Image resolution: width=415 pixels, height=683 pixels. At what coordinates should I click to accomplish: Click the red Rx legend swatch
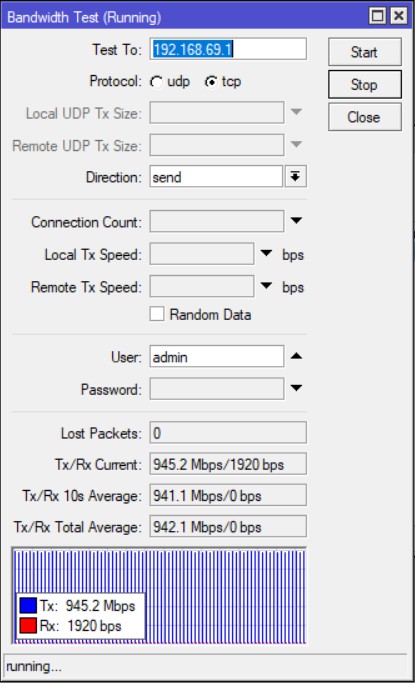(28, 626)
